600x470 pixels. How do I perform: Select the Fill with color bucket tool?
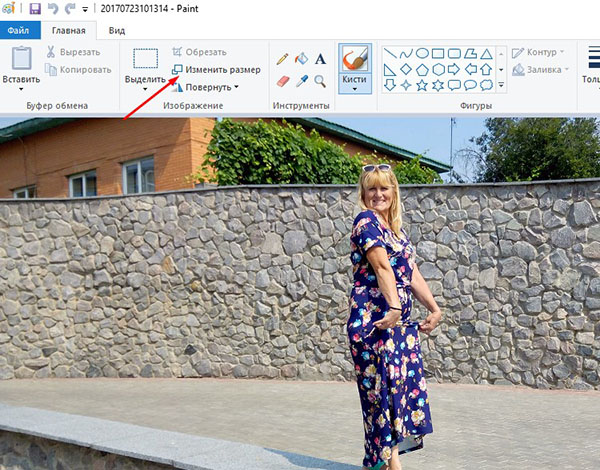point(302,59)
